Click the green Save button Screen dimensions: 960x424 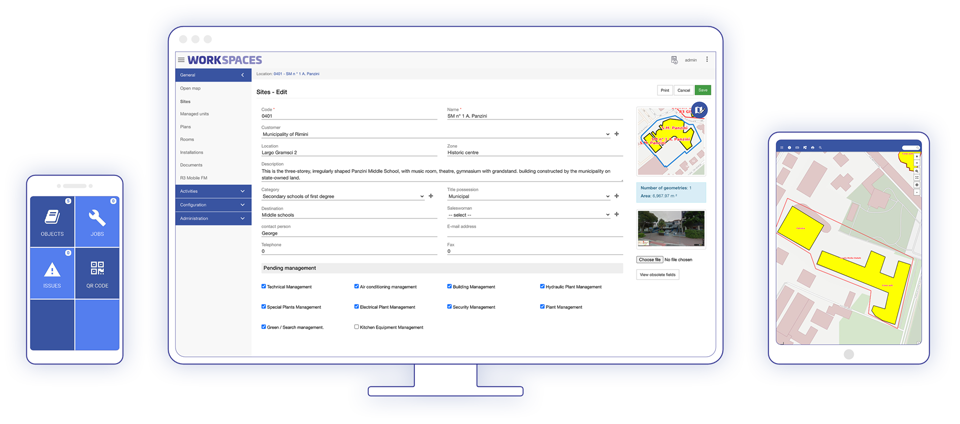(703, 90)
